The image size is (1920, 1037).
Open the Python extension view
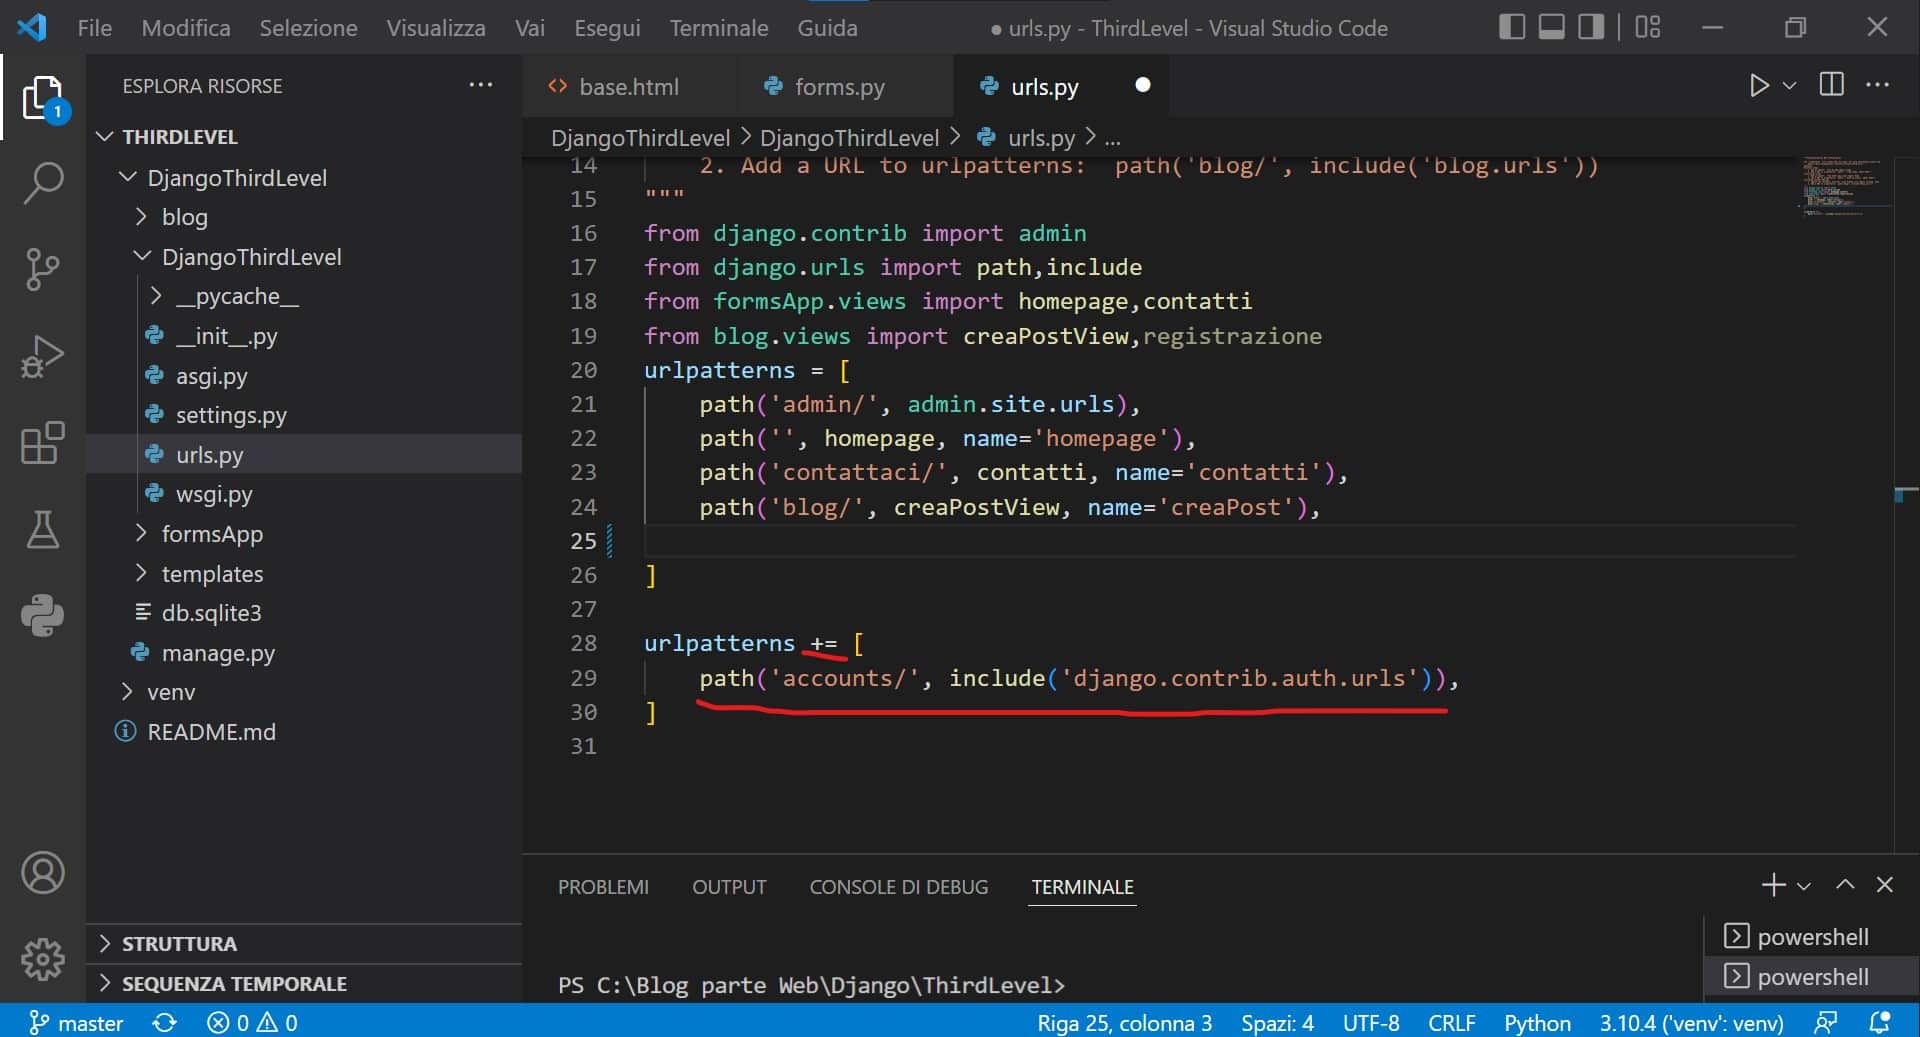tap(42, 615)
